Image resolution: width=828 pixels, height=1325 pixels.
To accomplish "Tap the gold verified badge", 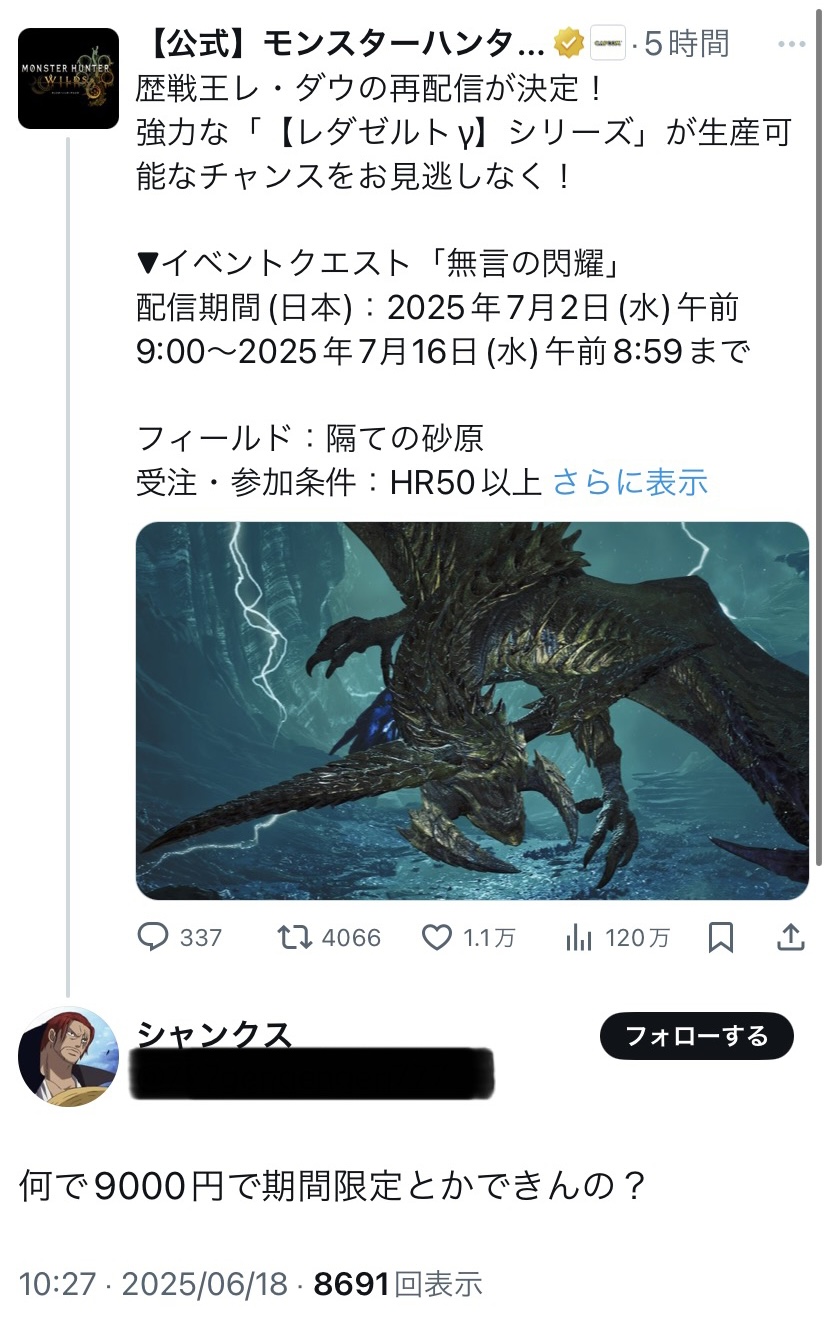I will (569, 44).
